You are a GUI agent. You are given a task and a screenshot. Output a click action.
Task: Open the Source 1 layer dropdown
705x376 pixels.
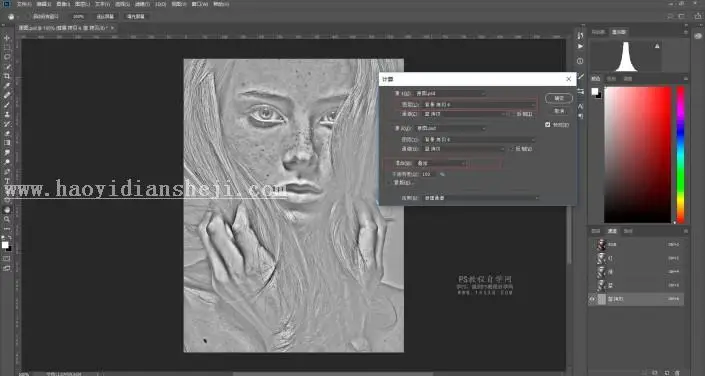click(479, 104)
